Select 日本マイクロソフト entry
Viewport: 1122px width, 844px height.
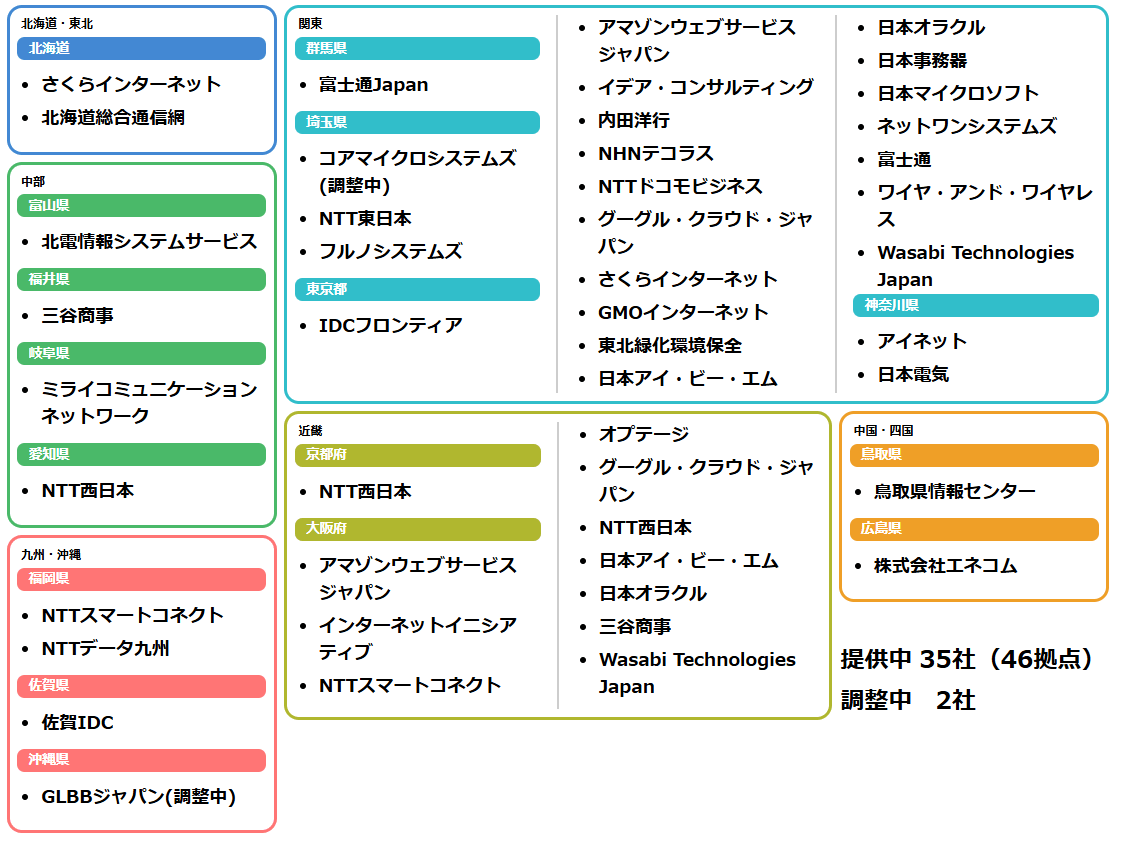tap(958, 94)
